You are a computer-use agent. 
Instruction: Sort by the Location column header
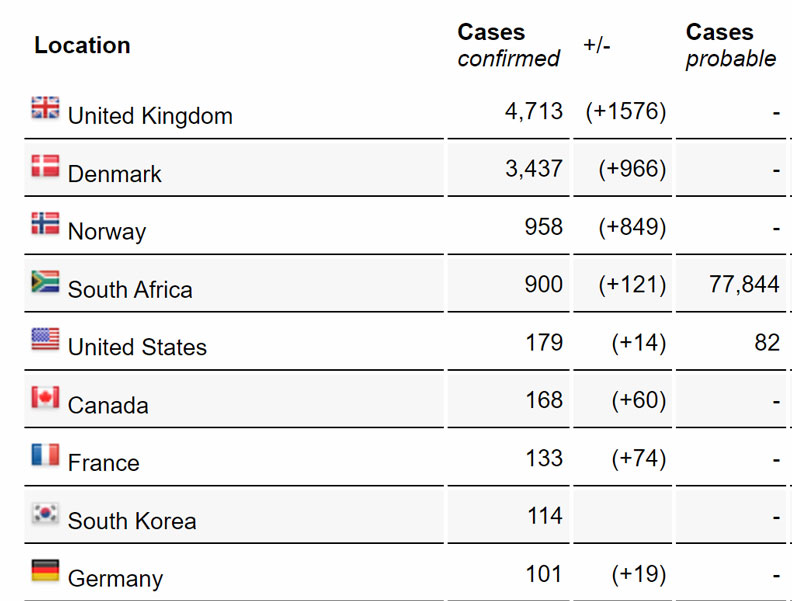pyautogui.click(x=82, y=46)
